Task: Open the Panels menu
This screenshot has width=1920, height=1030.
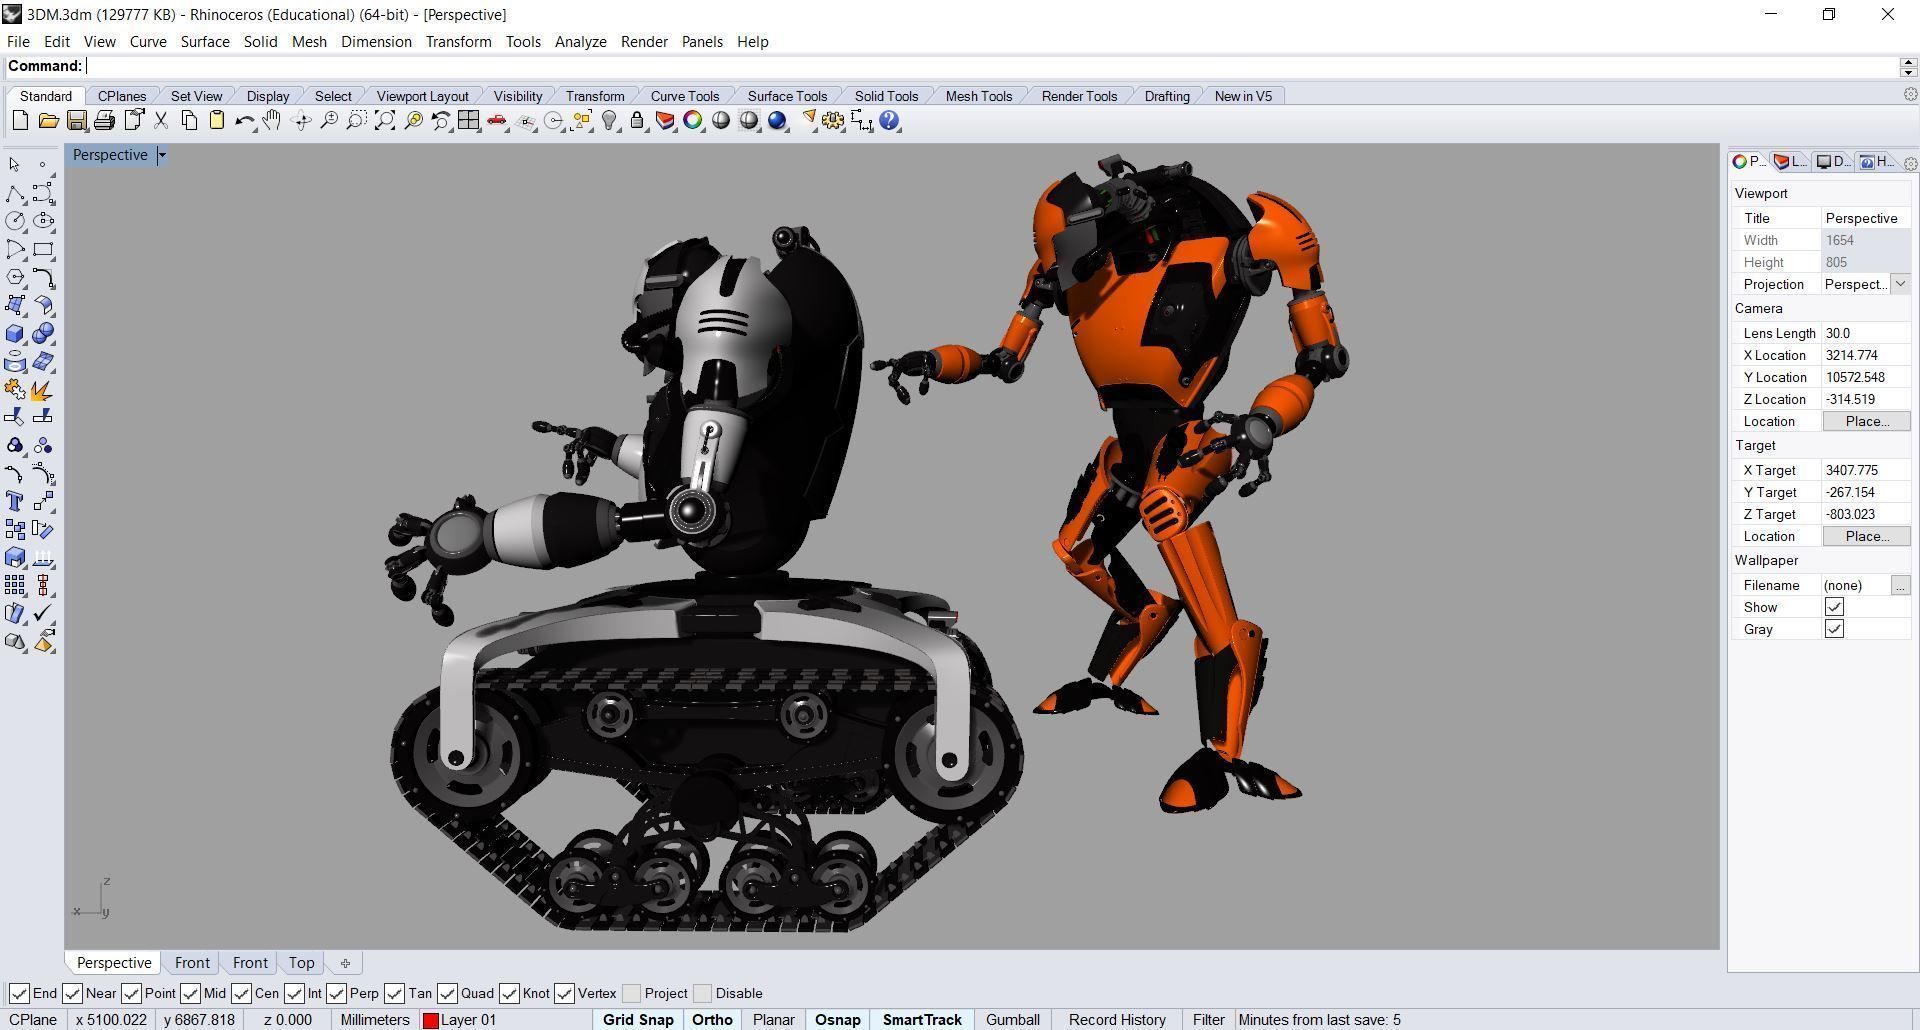Action: tap(702, 42)
